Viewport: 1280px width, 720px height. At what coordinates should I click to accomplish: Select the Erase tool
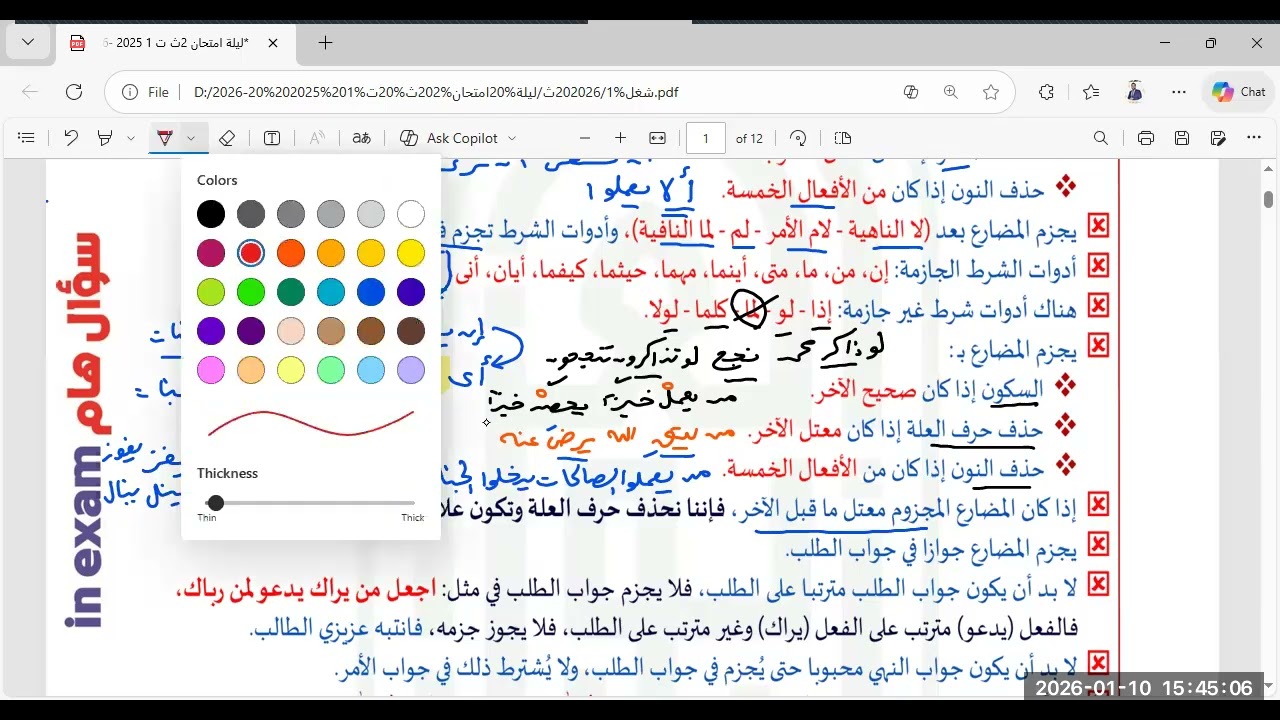tap(227, 138)
